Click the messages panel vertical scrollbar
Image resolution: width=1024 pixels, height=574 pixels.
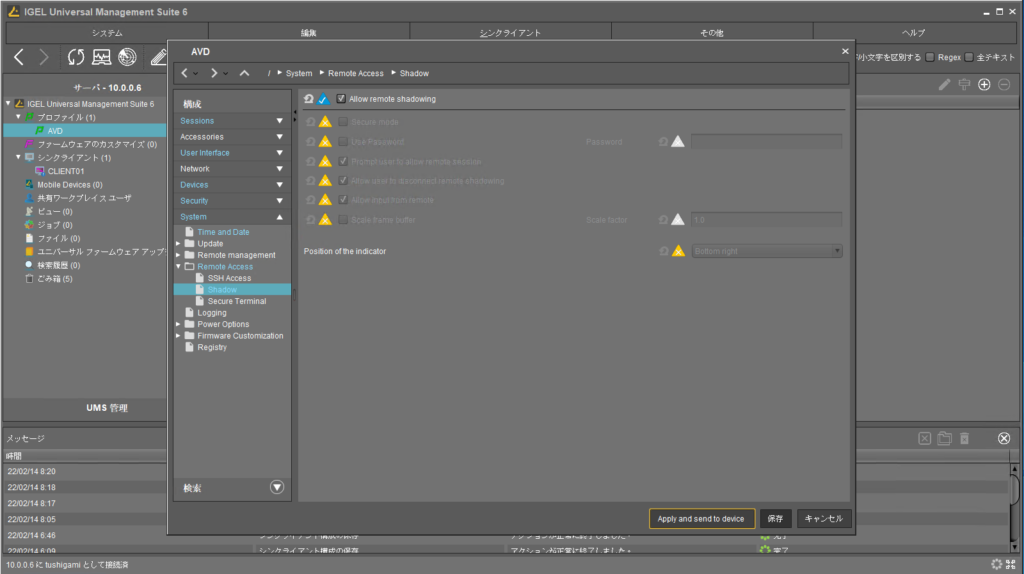pyautogui.click(x=1014, y=508)
